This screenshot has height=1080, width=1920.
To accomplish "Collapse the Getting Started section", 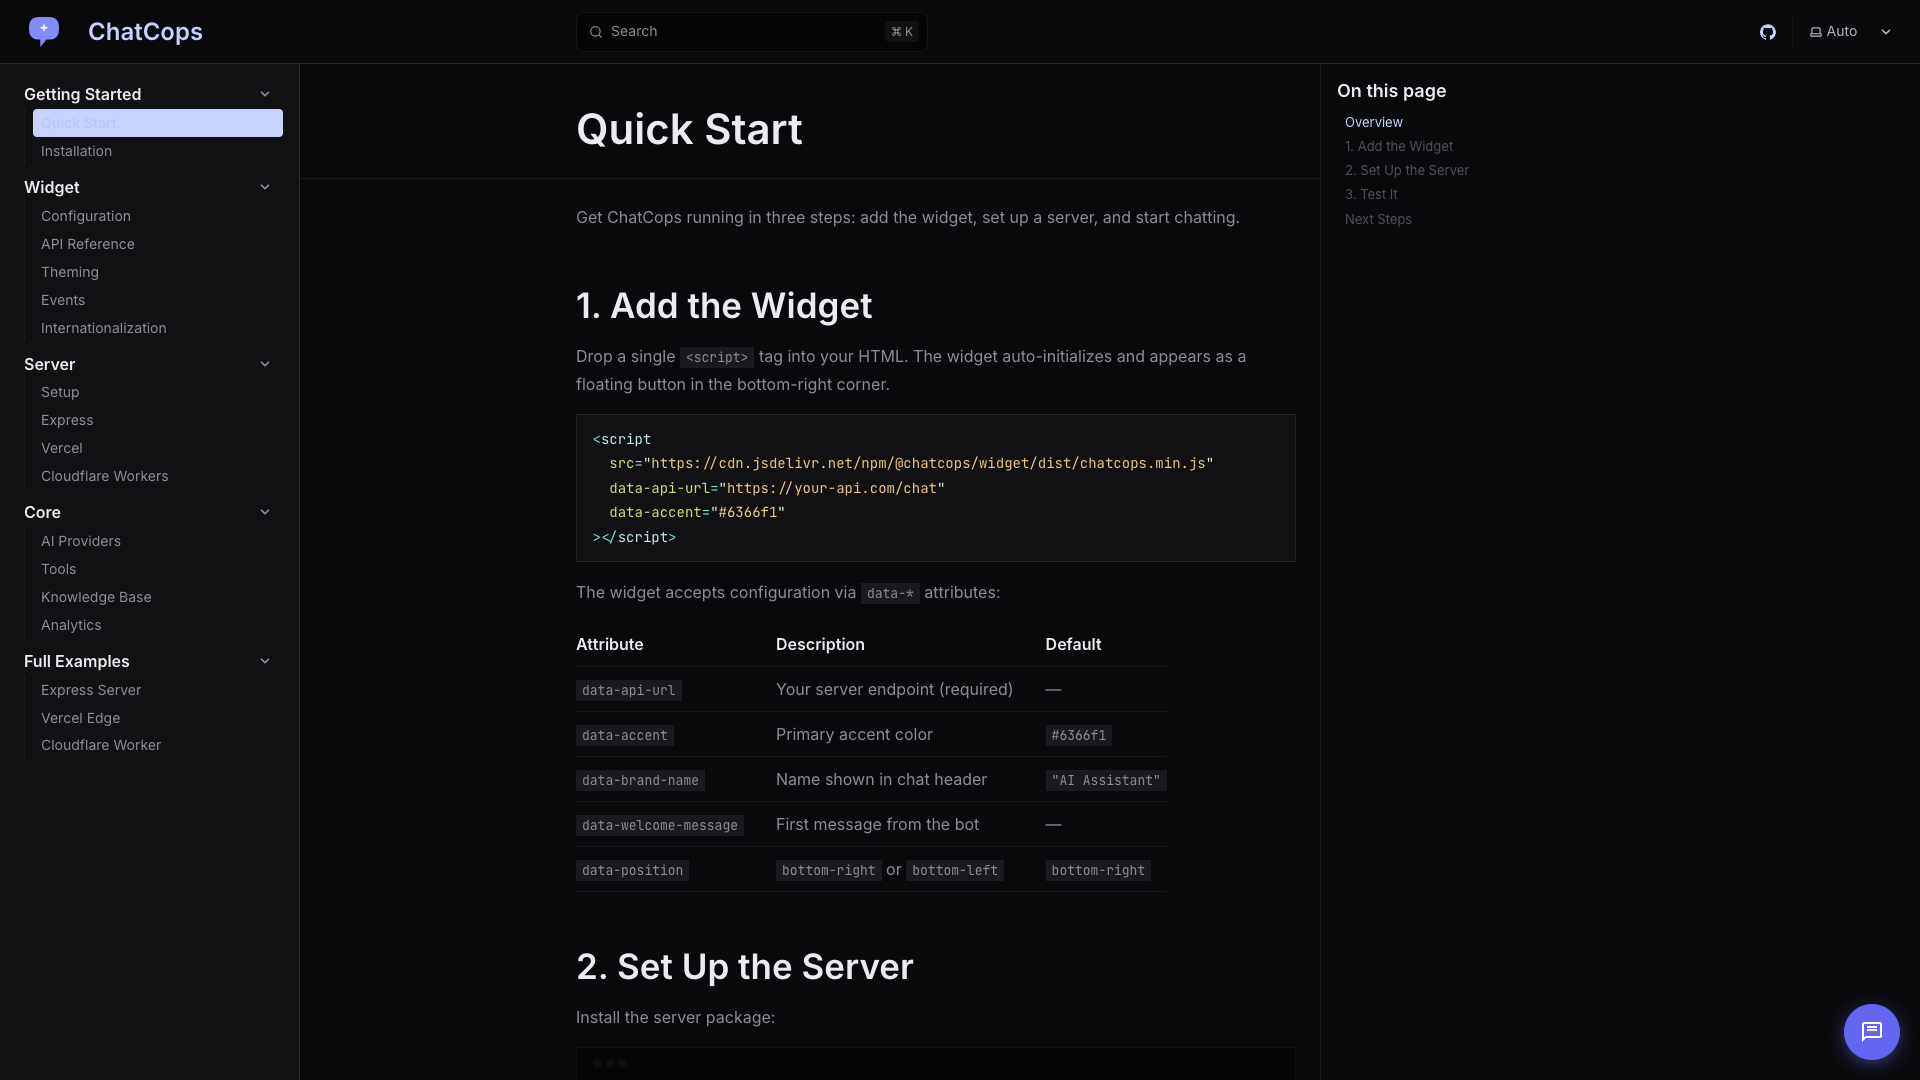I will pyautogui.click(x=265, y=94).
